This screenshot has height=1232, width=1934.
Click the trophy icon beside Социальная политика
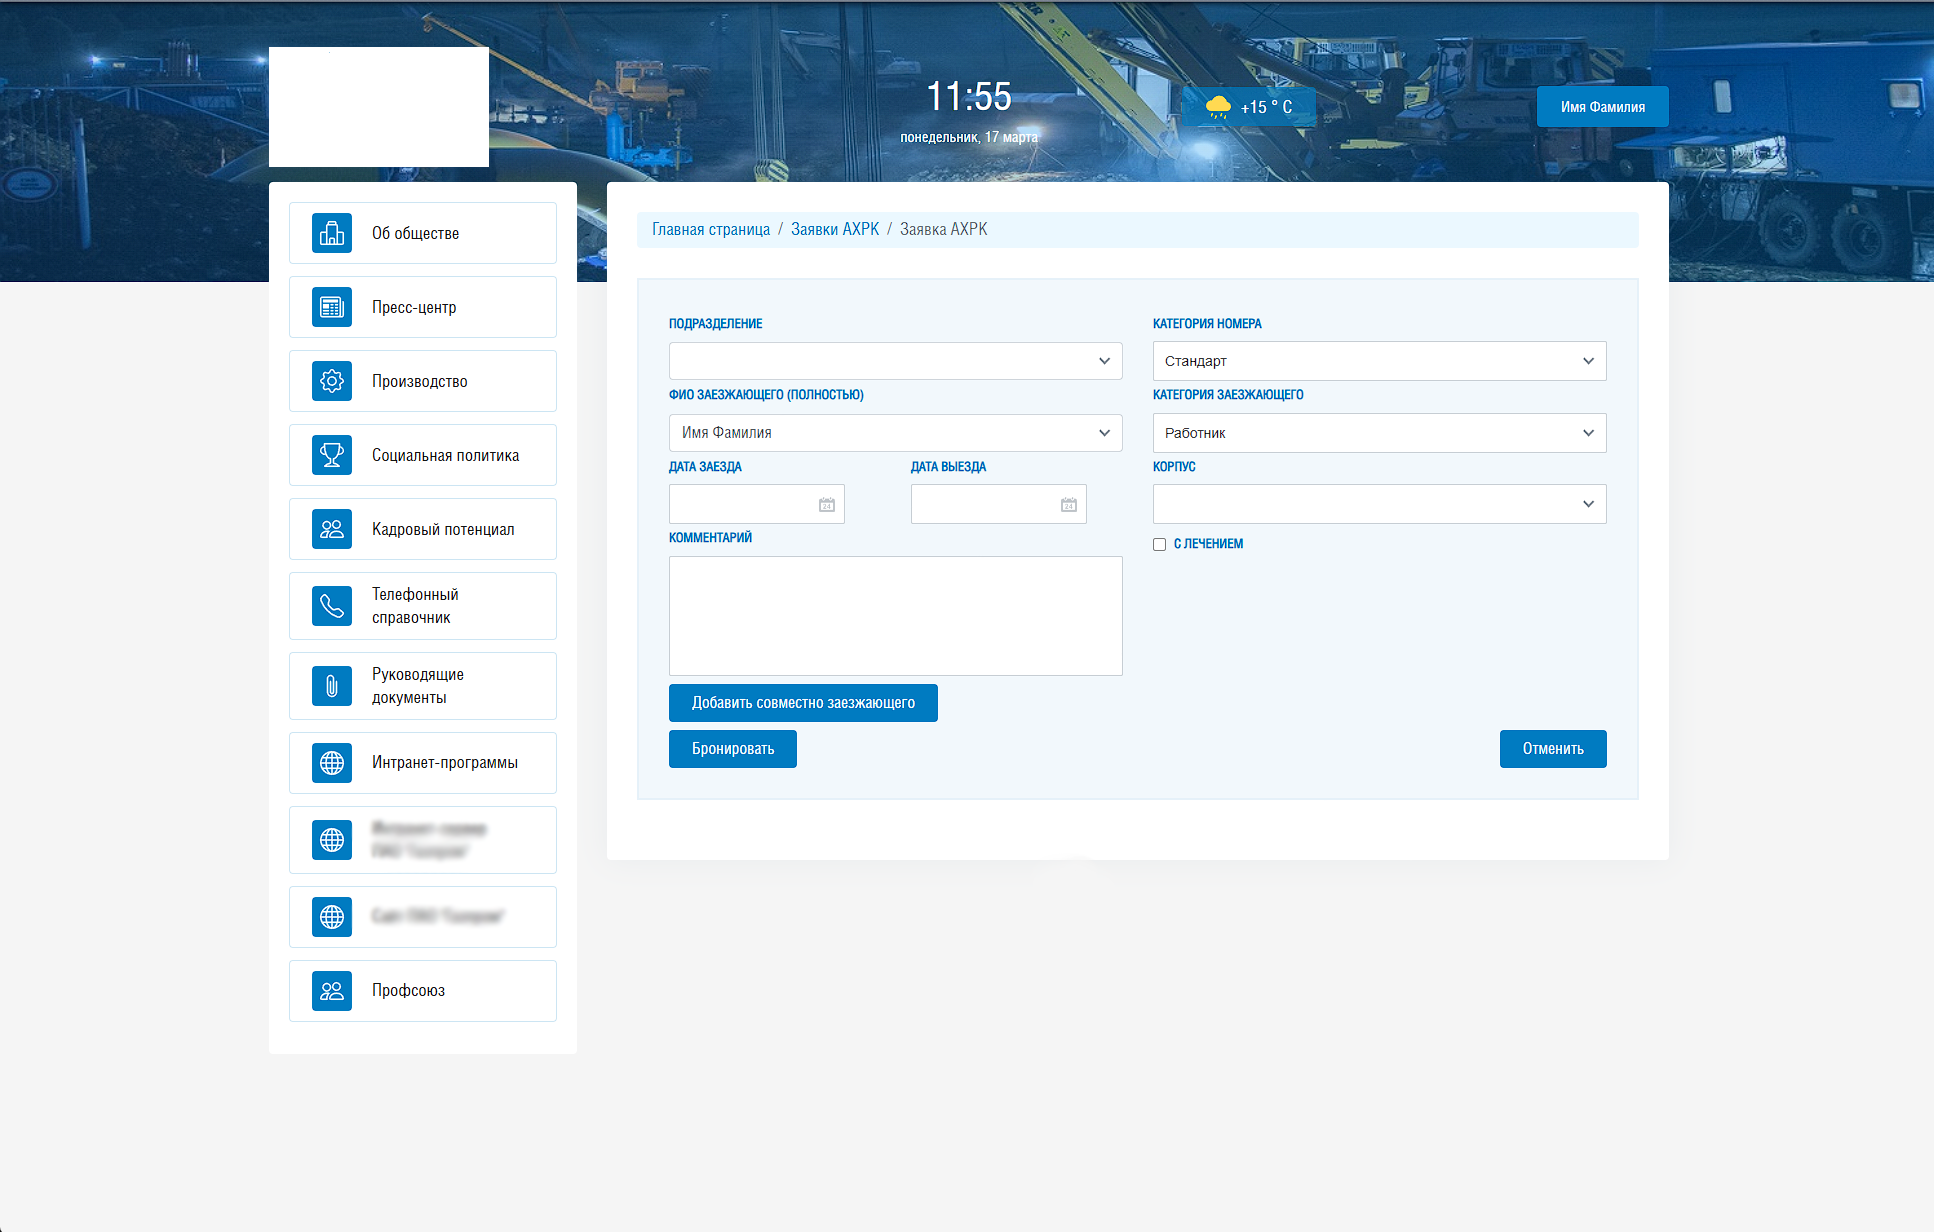[x=331, y=455]
